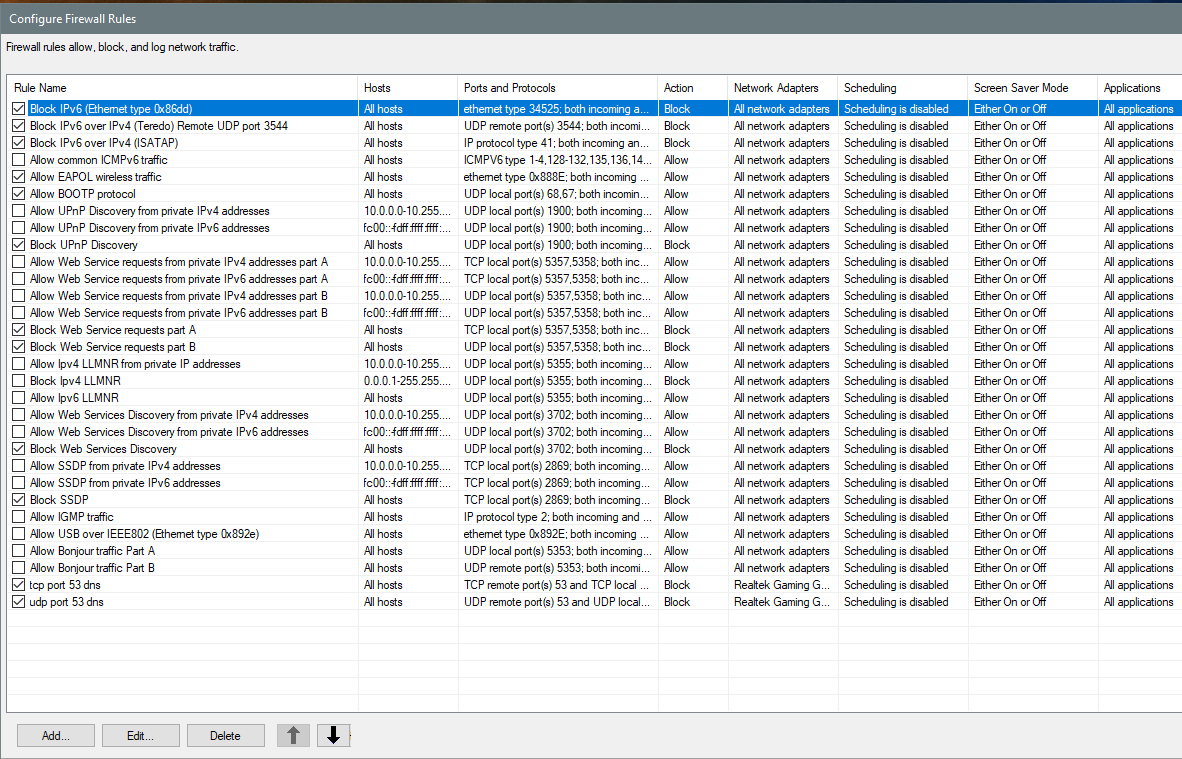The height and width of the screenshot is (759, 1182).
Task: Uncheck the Allow BOOTP protocol rule
Action: (19, 194)
